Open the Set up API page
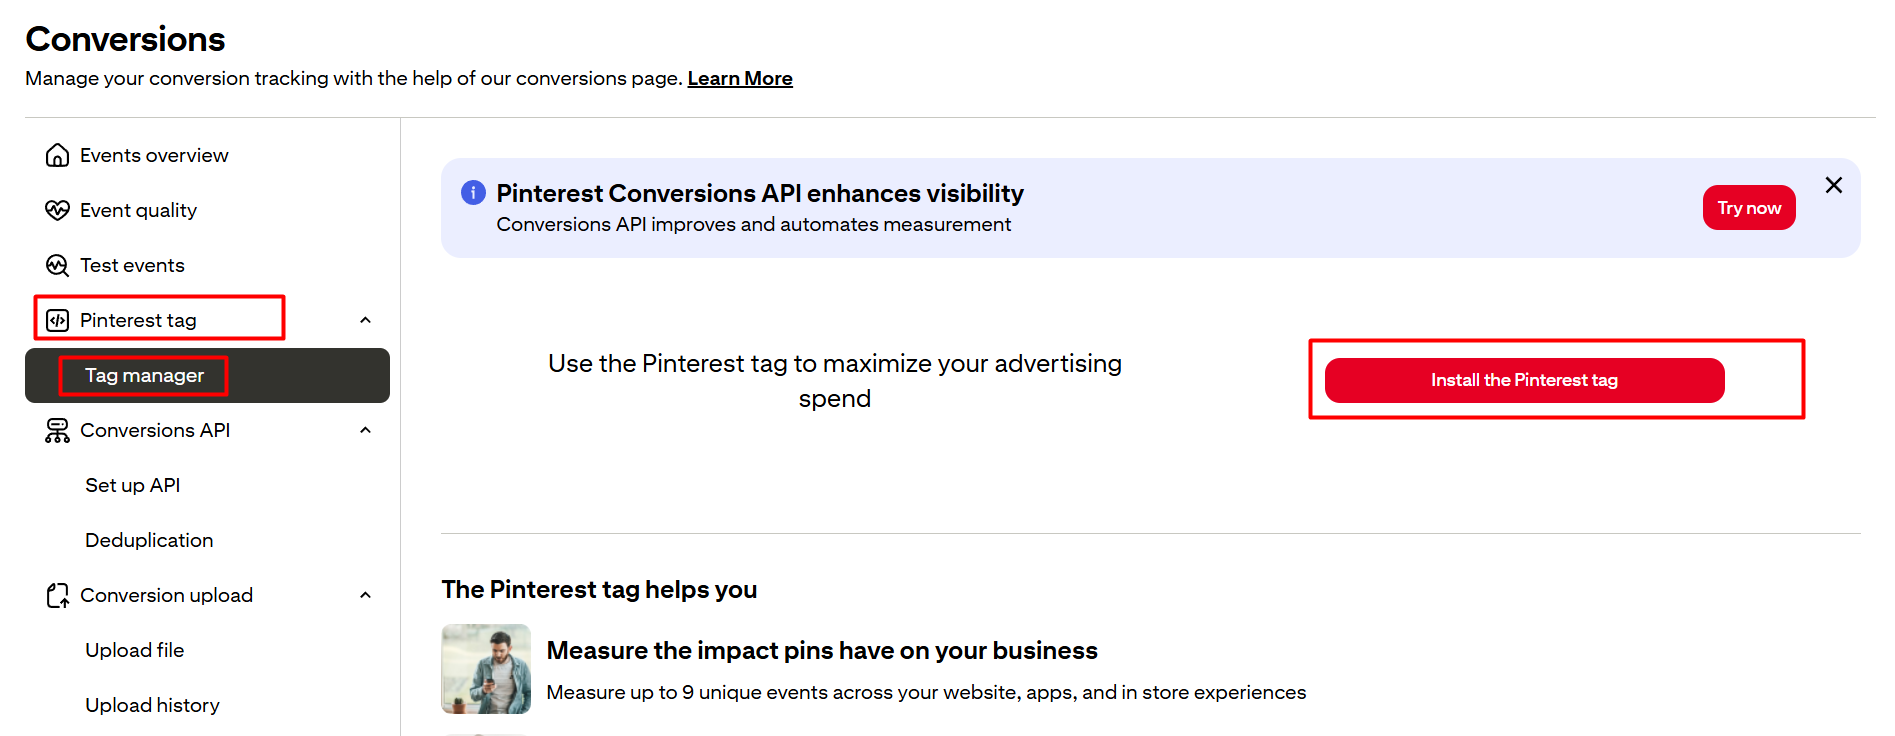The height and width of the screenshot is (736, 1895). [x=132, y=485]
